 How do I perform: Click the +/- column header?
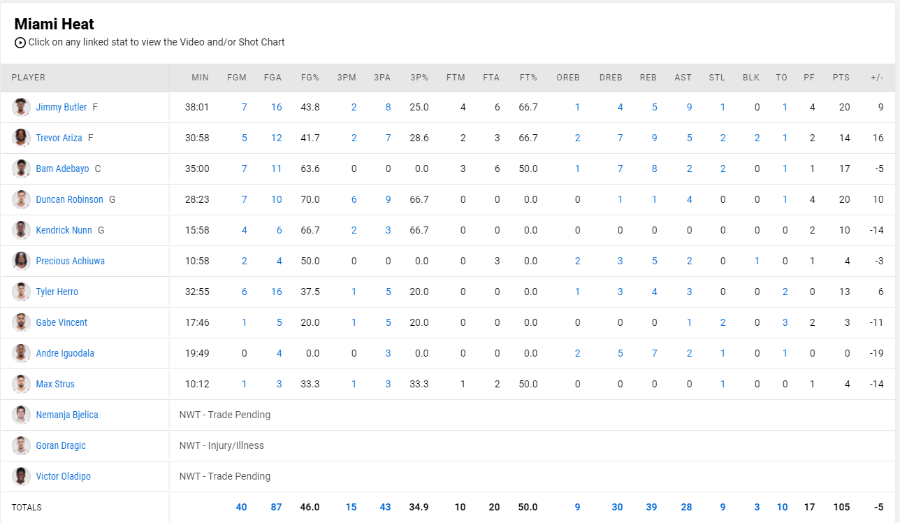(x=876, y=77)
